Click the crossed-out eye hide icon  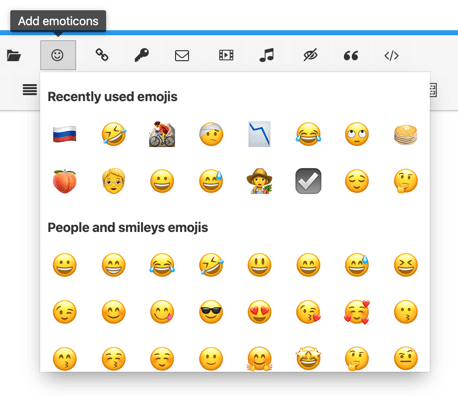[310, 55]
